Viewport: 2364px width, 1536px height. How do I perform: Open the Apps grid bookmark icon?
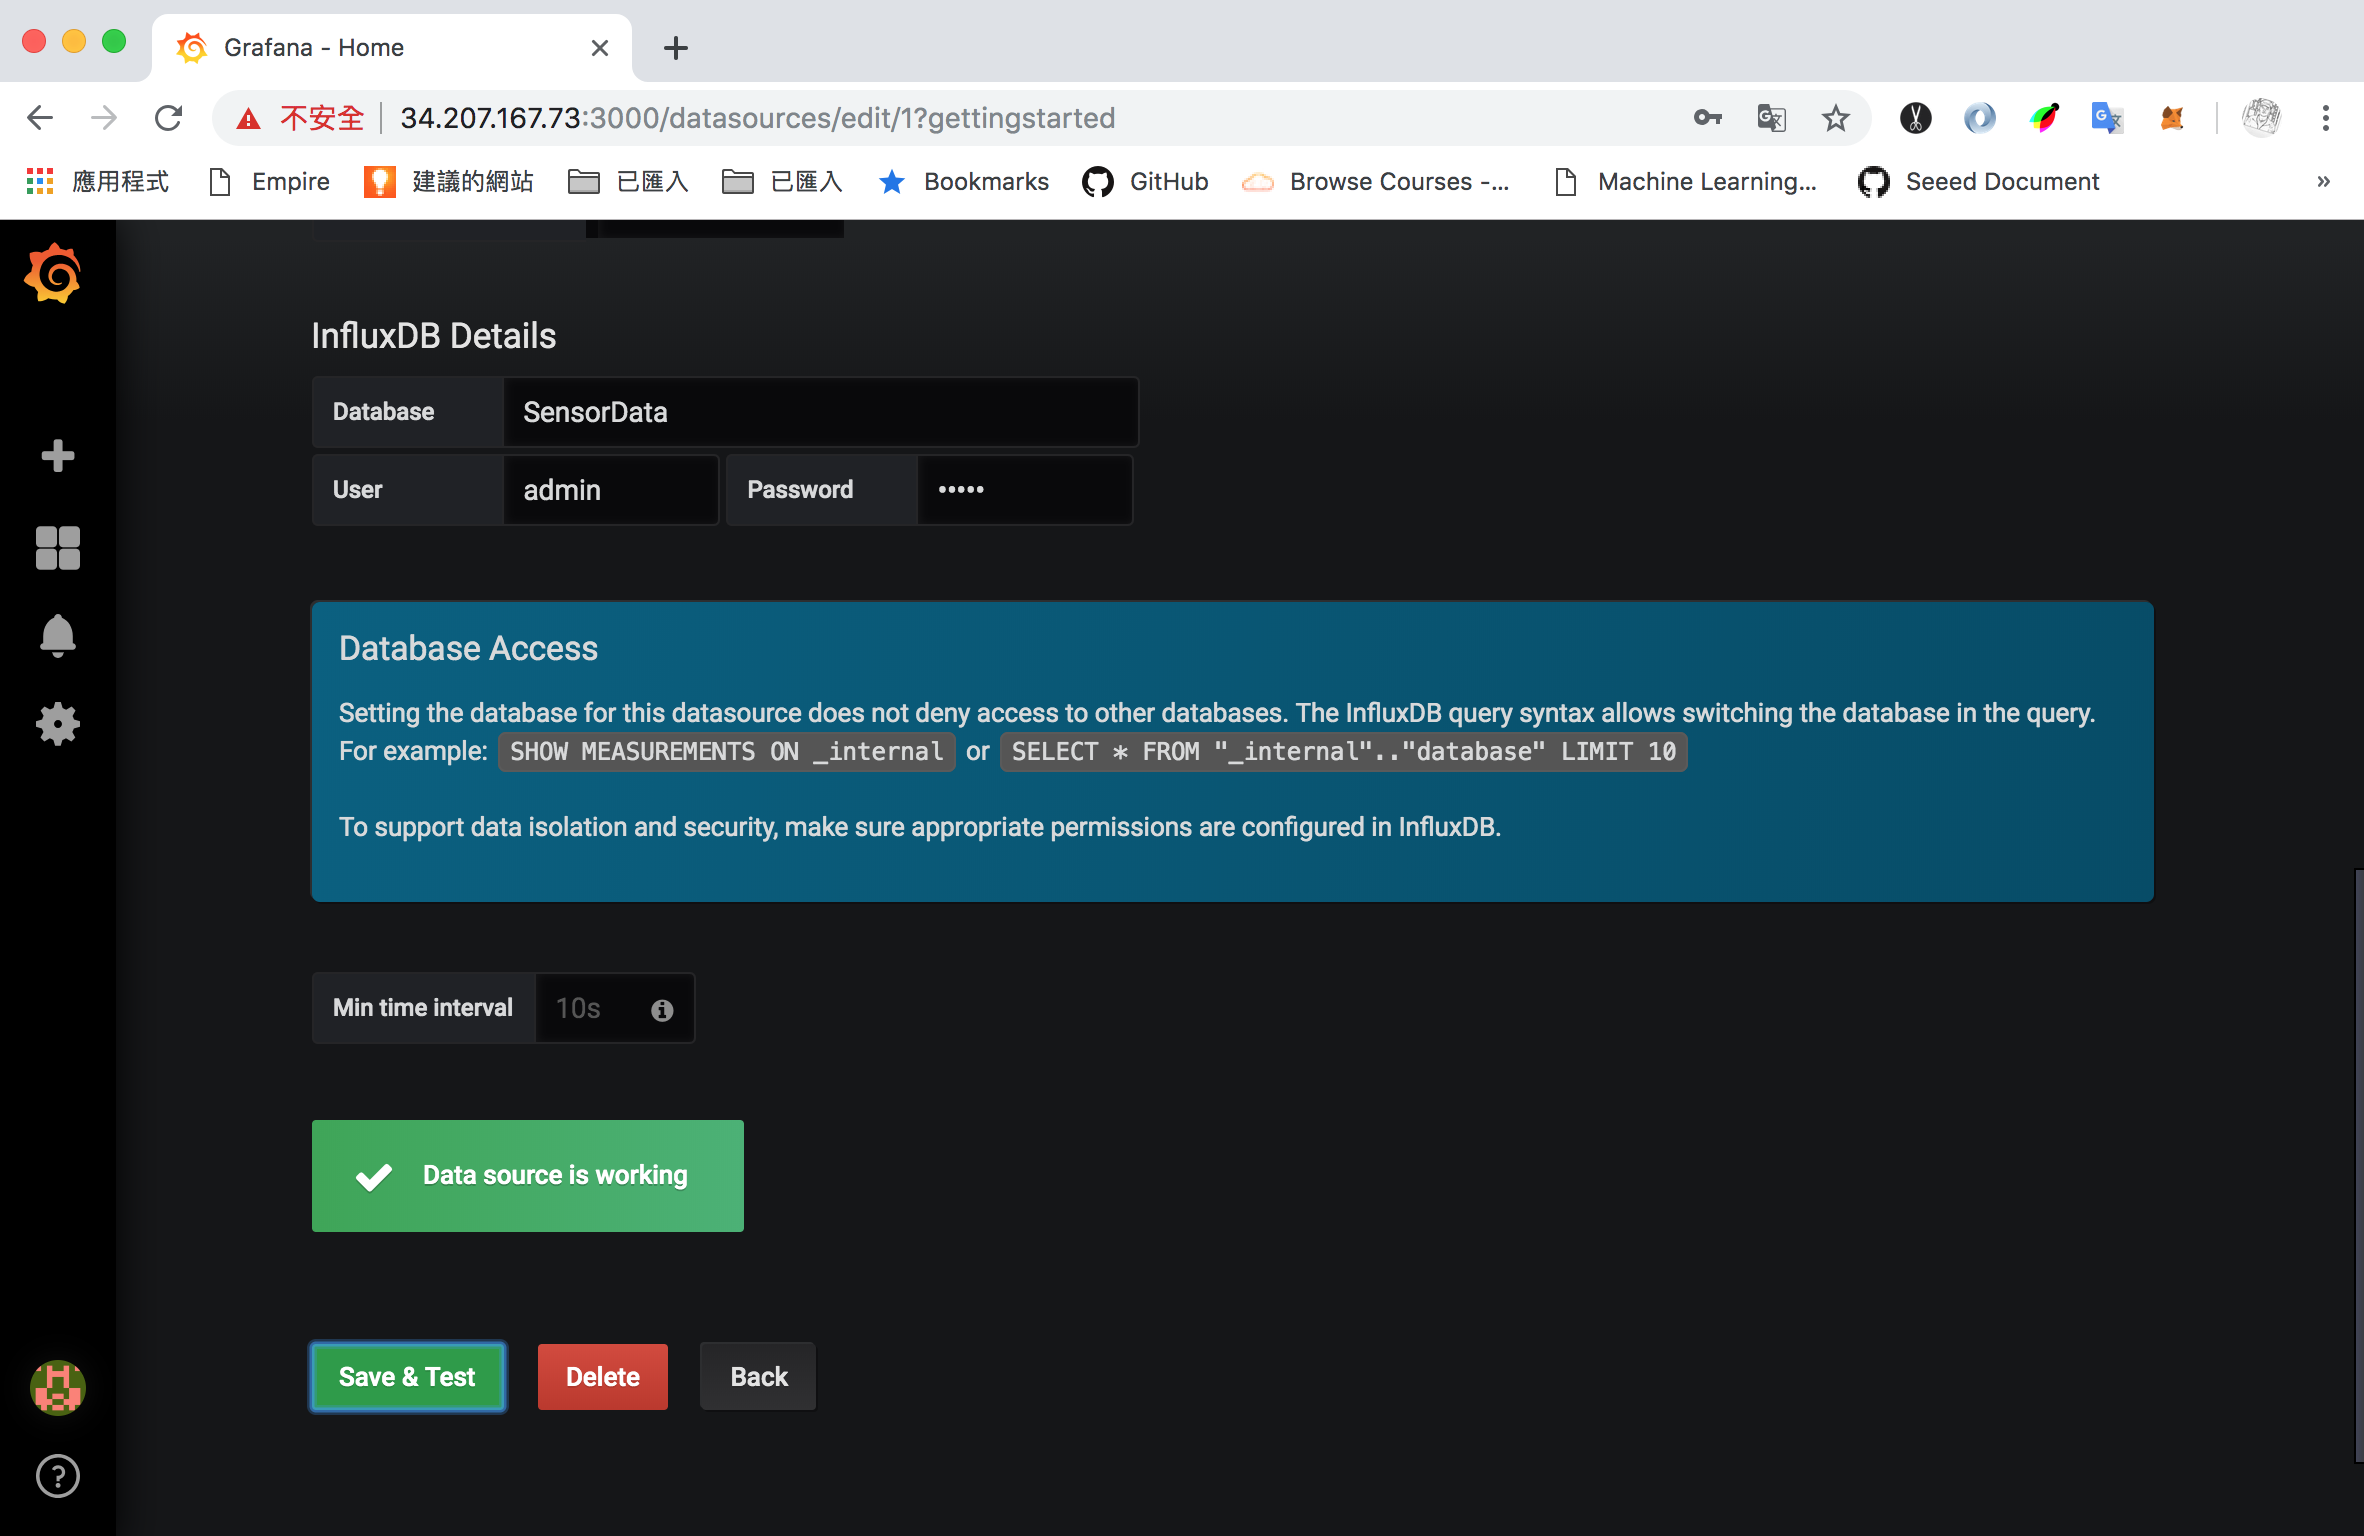click(x=40, y=181)
